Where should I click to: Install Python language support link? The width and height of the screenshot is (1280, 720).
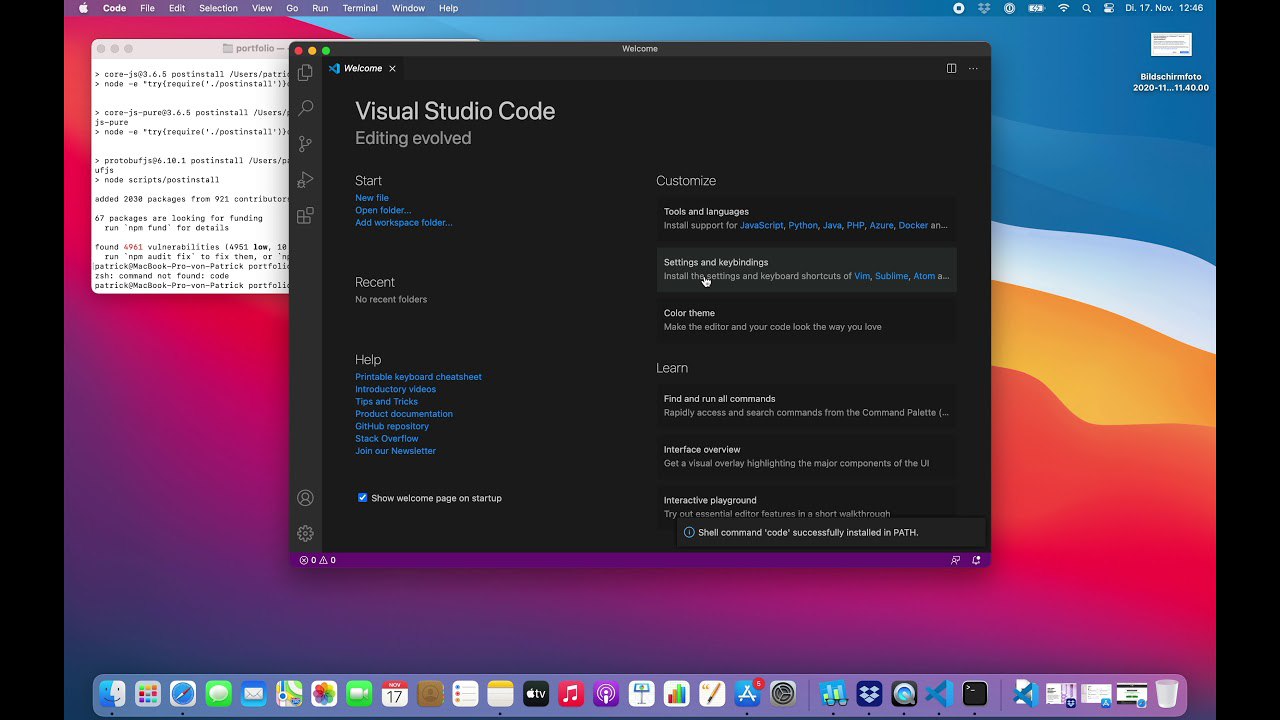(x=803, y=225)
